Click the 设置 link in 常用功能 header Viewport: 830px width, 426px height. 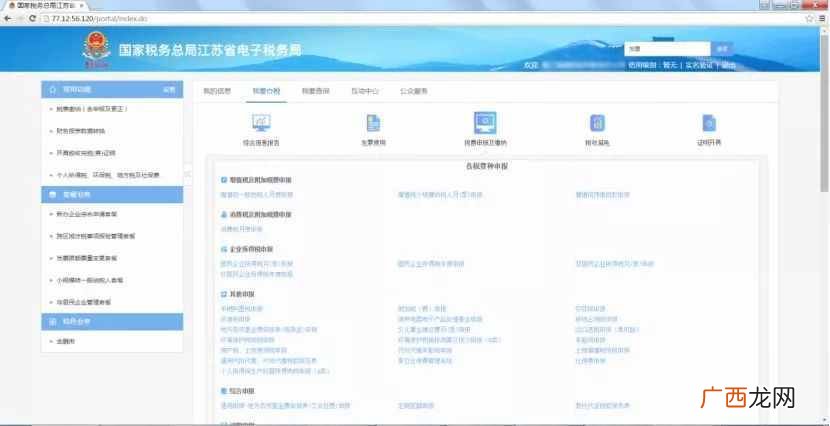point(169,90)
